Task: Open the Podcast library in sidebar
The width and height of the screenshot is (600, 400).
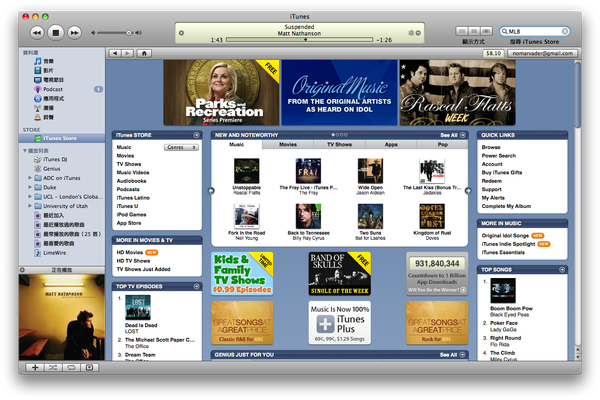Action: pos(53,89)
